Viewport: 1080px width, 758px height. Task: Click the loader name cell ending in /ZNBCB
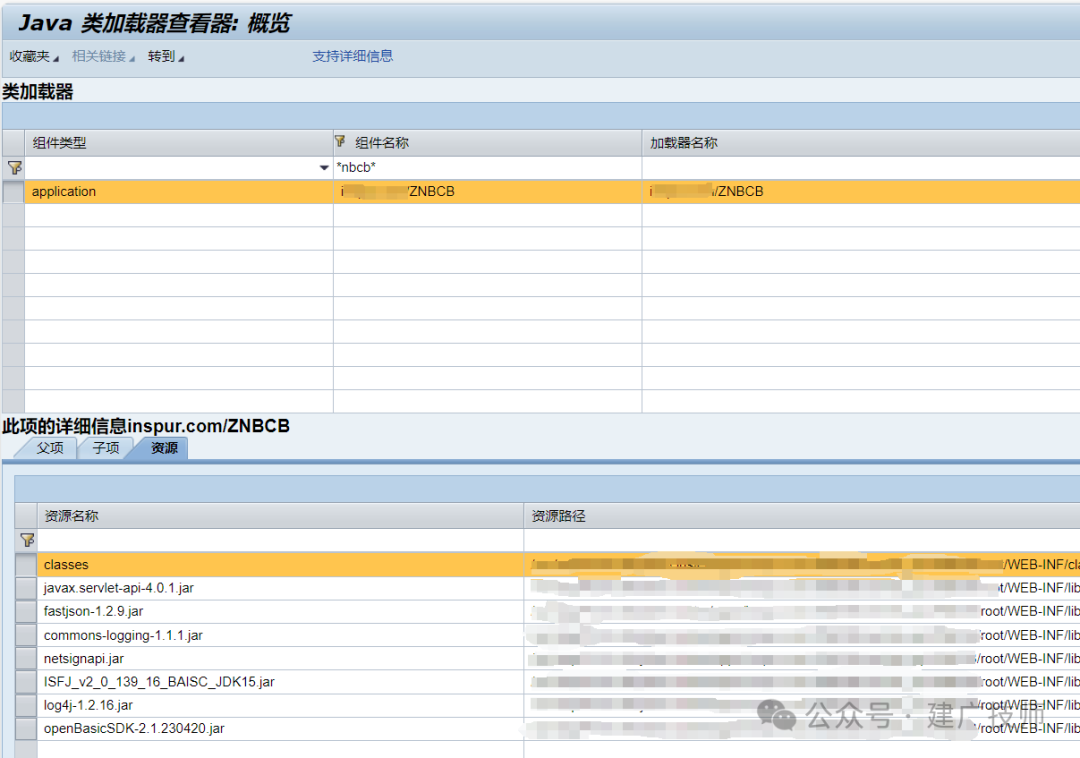click(x=861, y=191)
